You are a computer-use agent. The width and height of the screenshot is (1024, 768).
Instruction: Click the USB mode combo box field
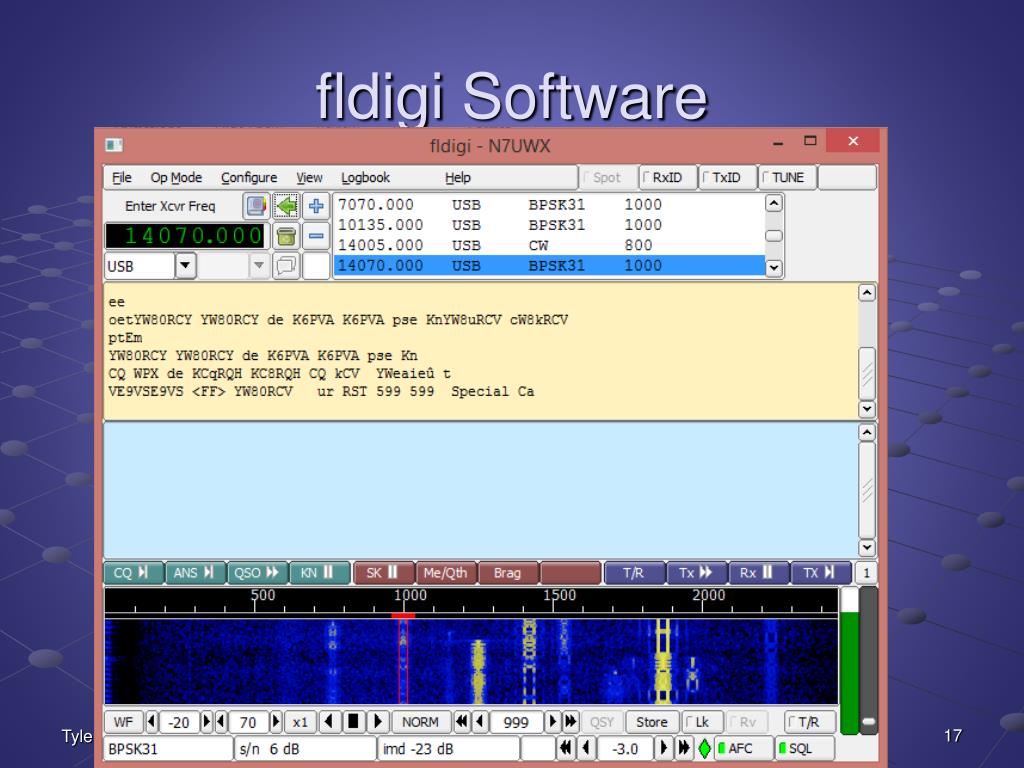pyautogui.click(x=140, y=266)
